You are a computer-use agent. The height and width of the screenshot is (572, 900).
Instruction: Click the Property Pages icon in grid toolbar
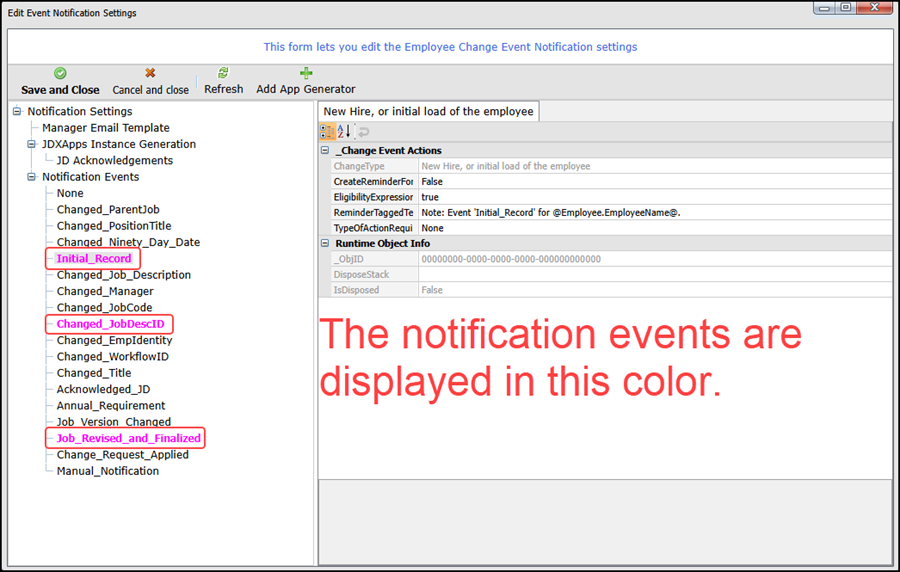point(364,132)
